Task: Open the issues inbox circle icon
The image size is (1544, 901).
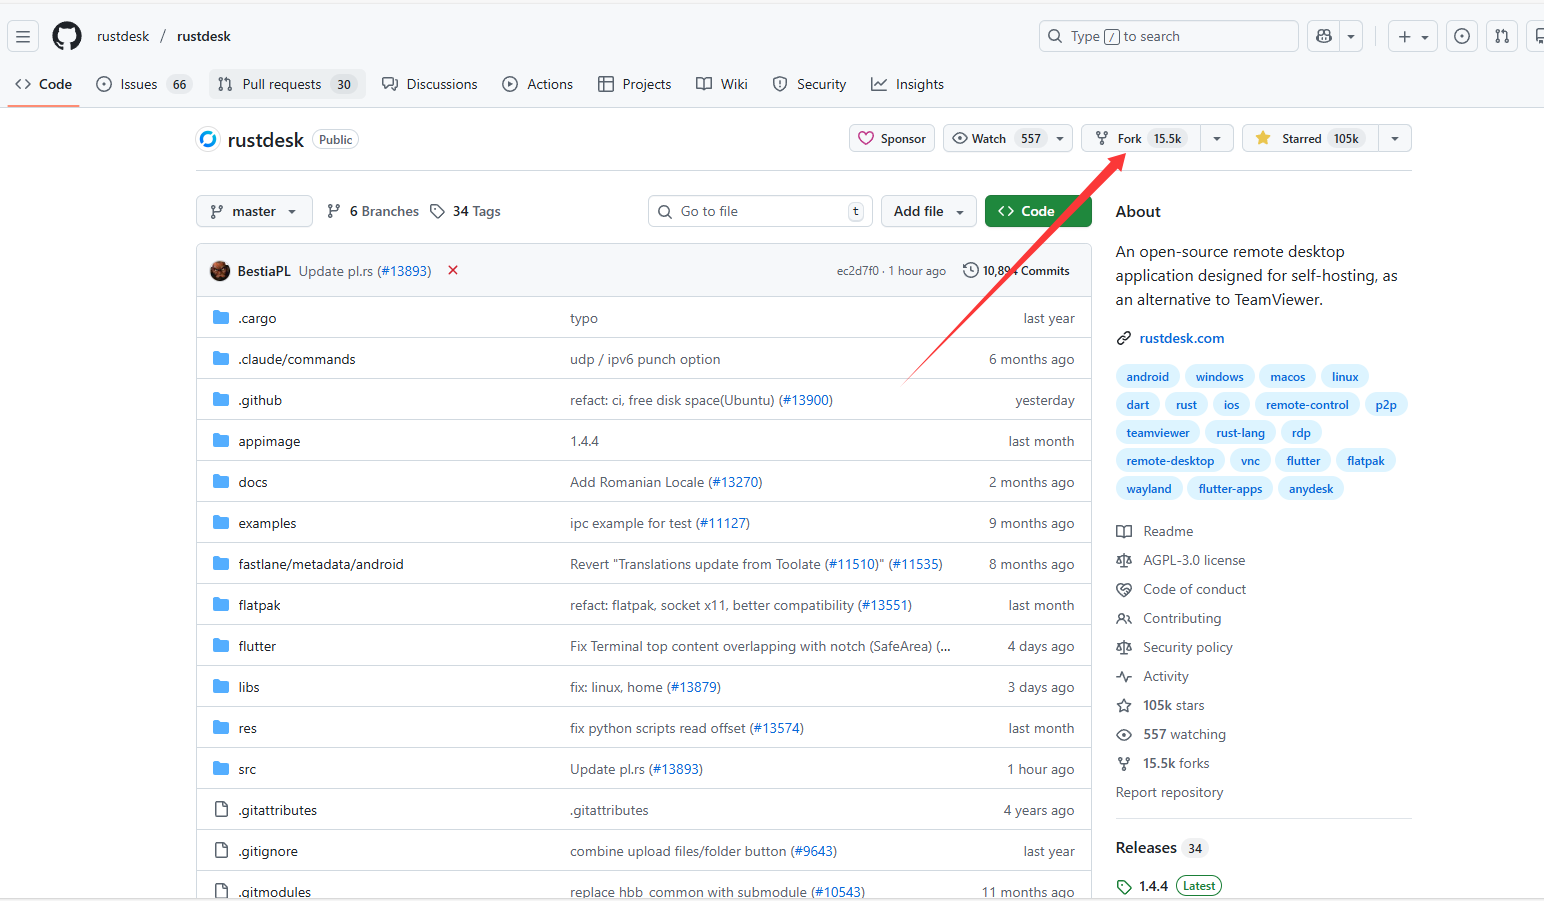Action: click(1462, 36)
